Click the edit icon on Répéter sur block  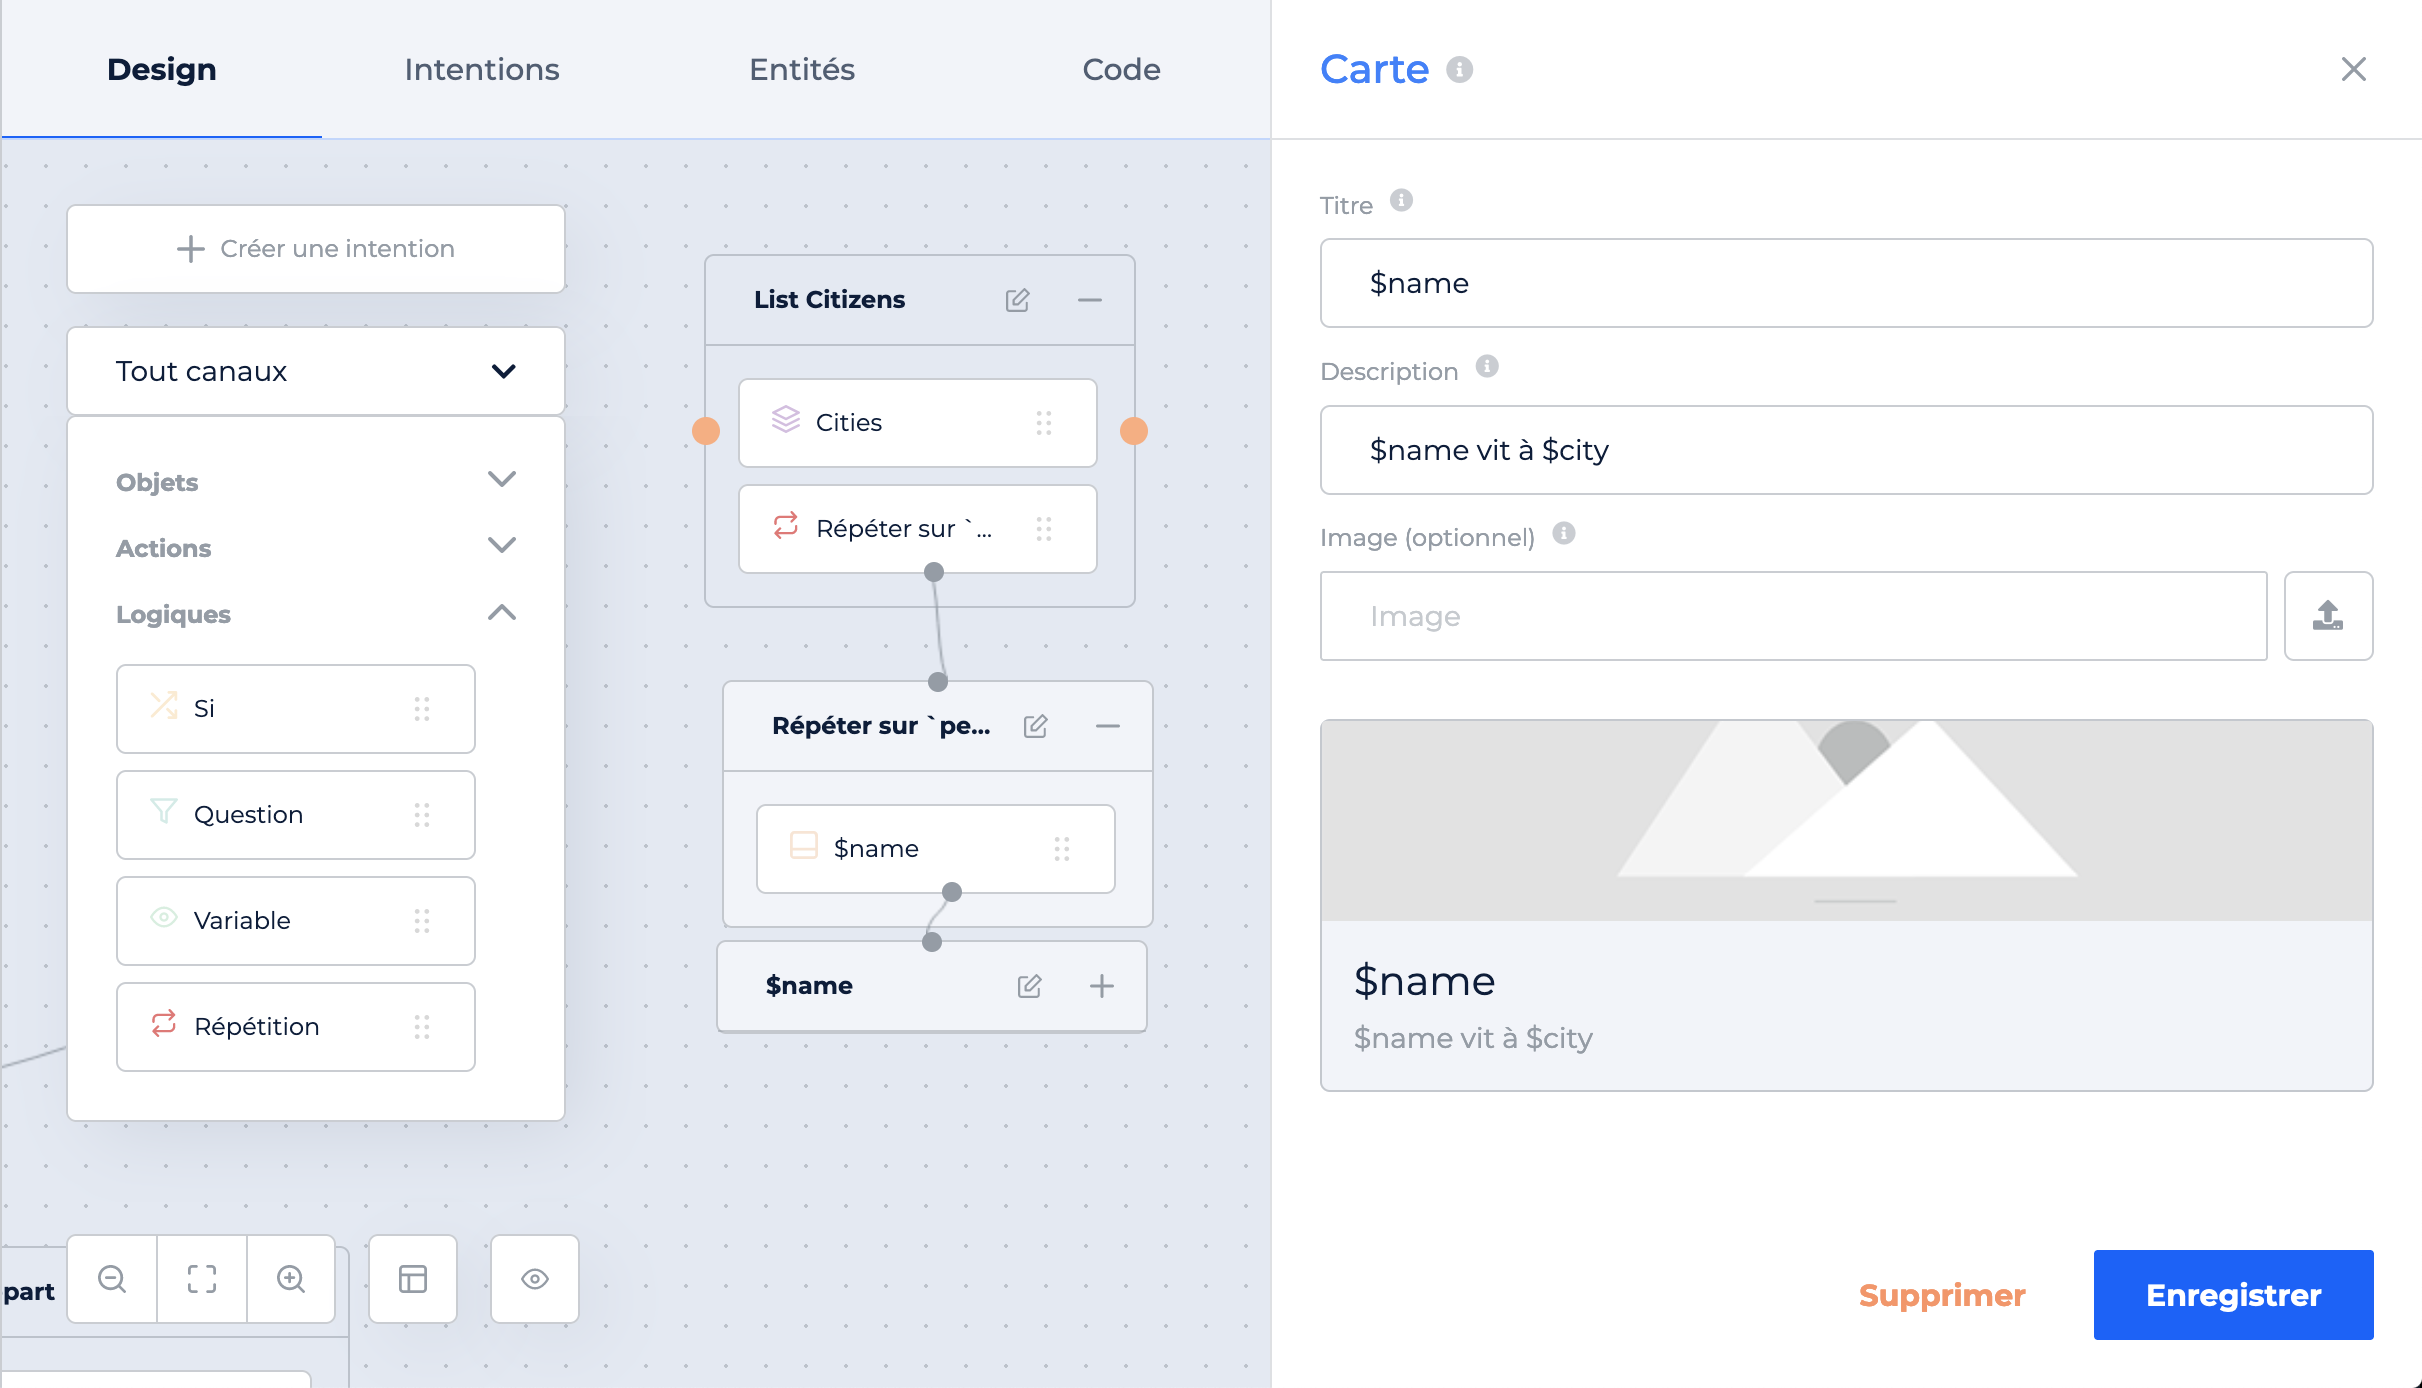point(1035,726)
